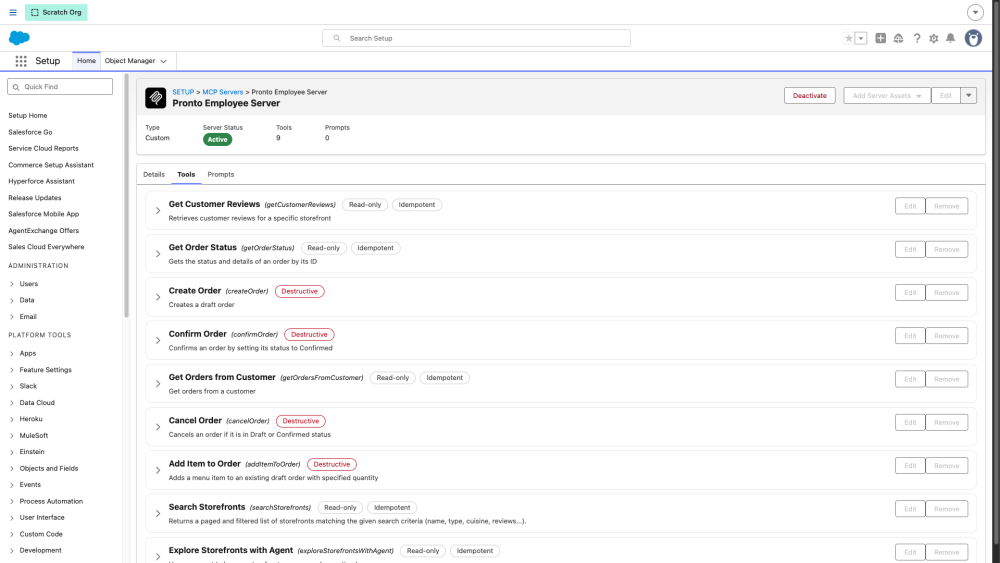Viewport: 1000px width, 563px height.
Task: Click Edit for Create Order
Action: (x=910, y=293)
